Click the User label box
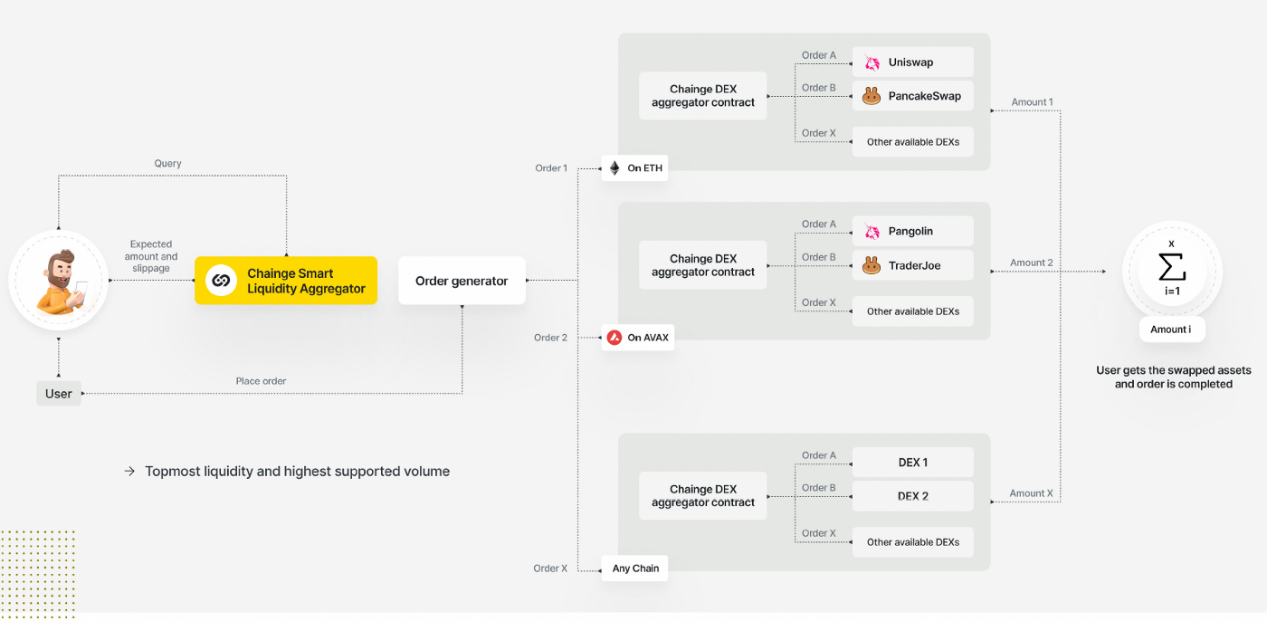1267x621 pixels. click(x=58, y=393)
